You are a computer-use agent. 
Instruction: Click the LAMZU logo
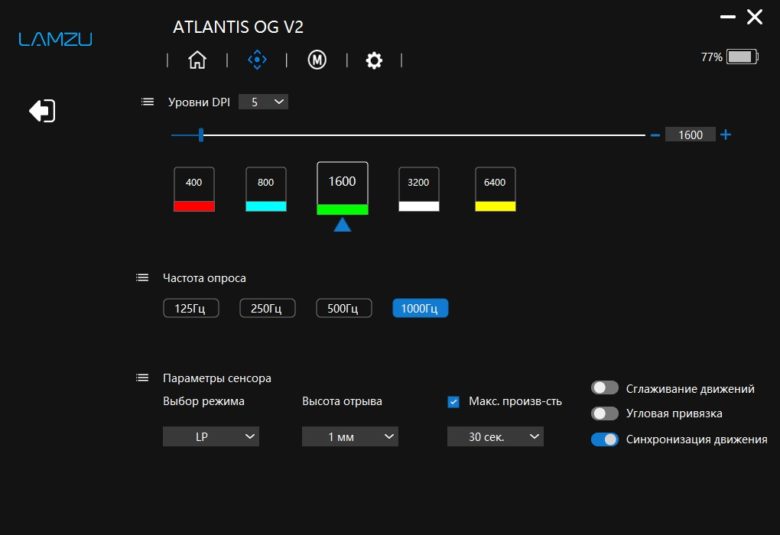55,39
